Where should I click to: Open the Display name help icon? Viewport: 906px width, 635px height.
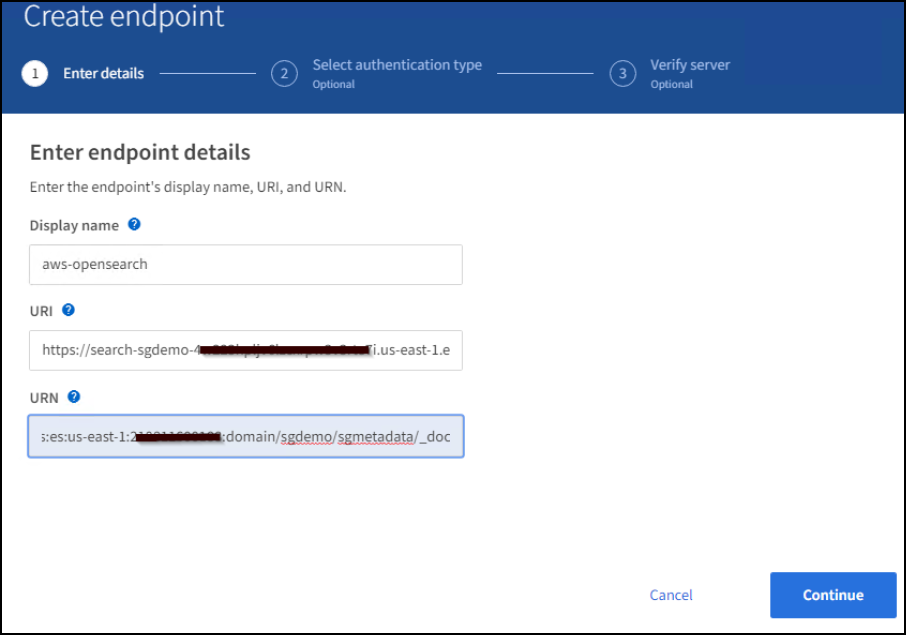[x=134, y=225]
